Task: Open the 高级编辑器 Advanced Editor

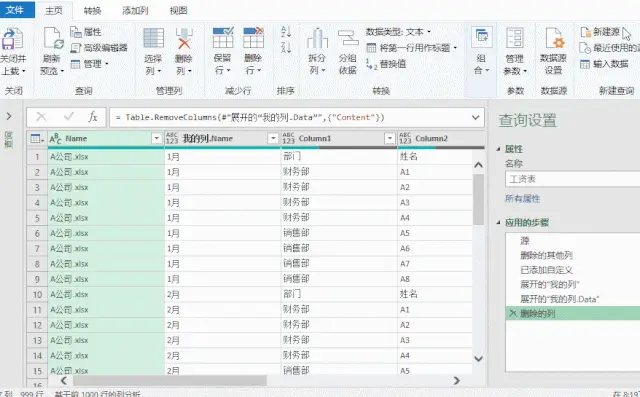Action: [99, 48]
